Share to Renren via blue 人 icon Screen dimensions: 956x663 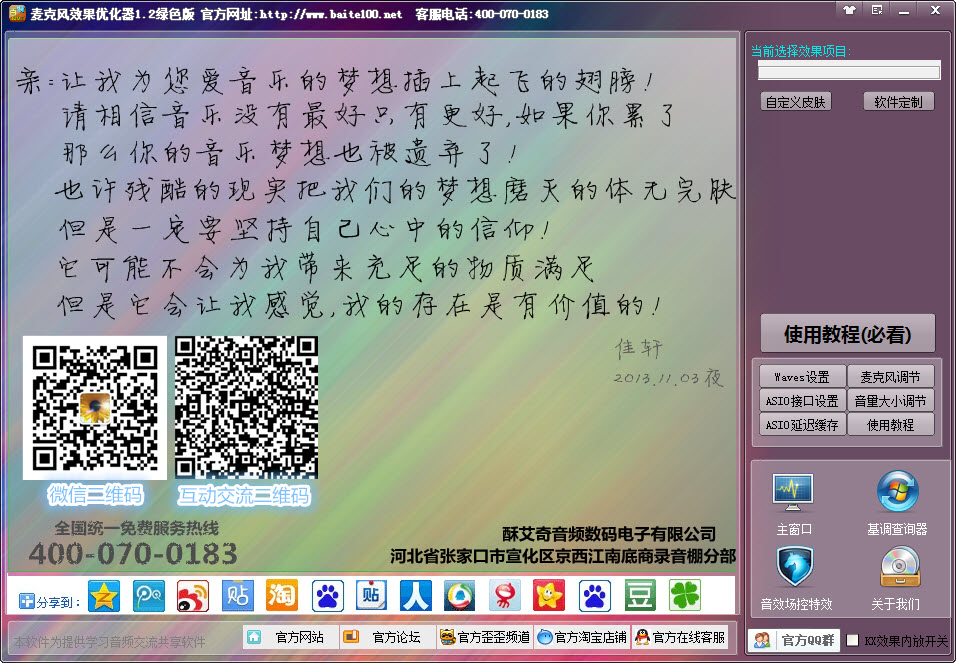[416, 596]
